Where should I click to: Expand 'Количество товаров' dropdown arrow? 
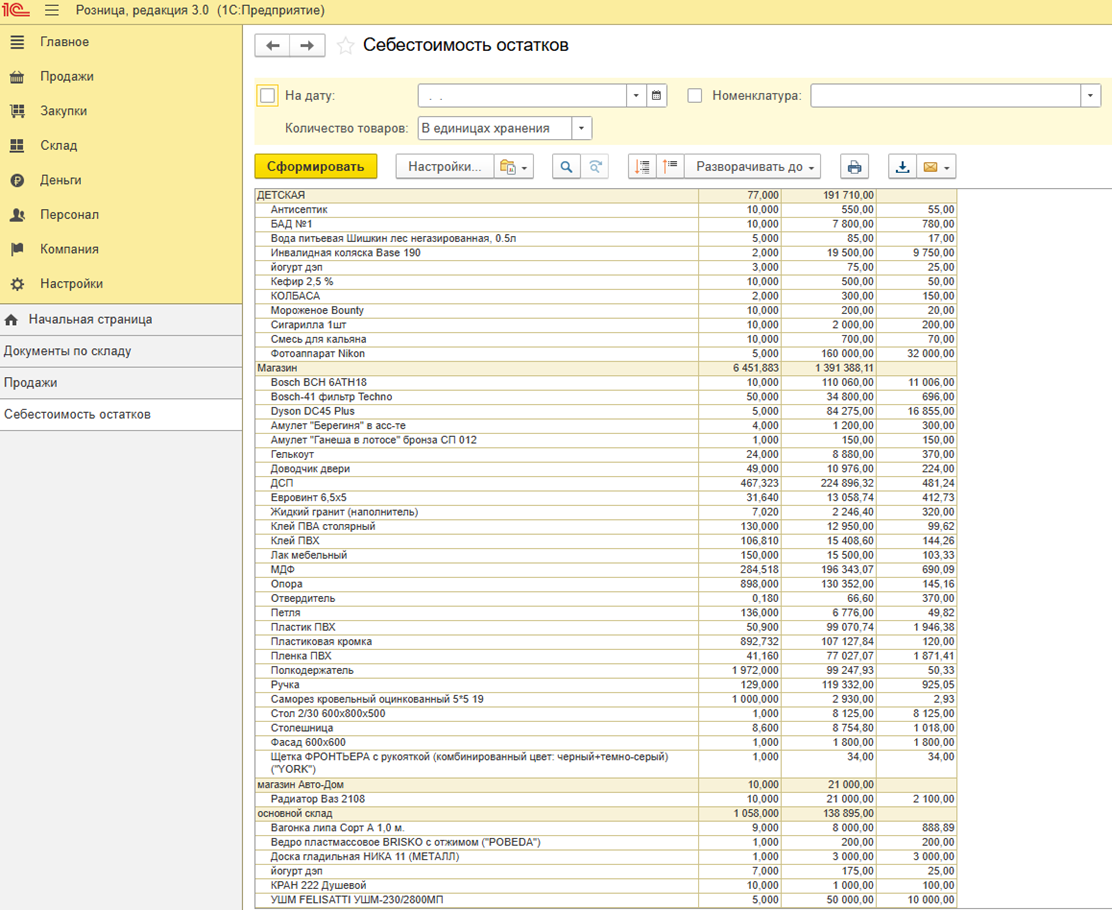[x=582, y=128]
